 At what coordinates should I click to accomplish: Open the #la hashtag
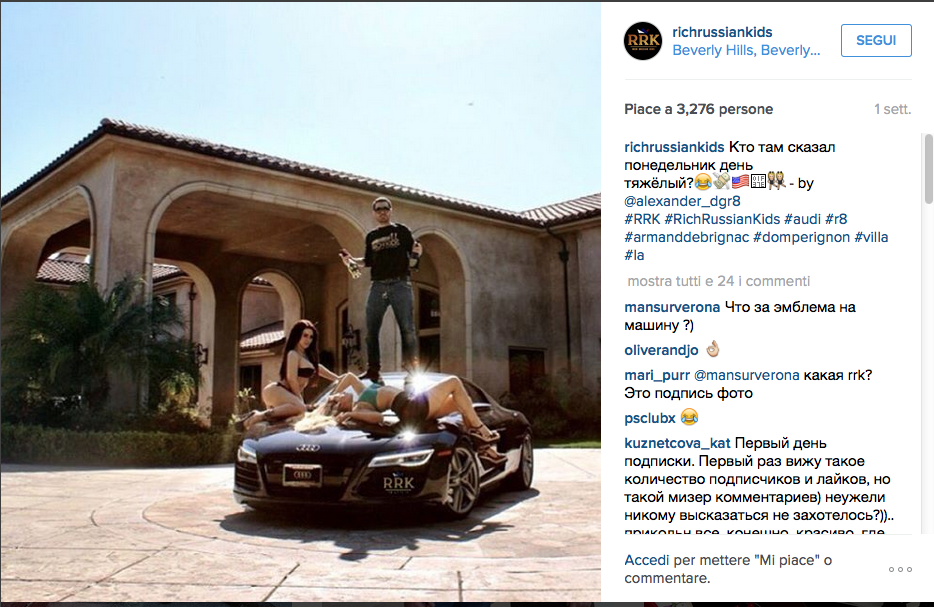(634, 255)
